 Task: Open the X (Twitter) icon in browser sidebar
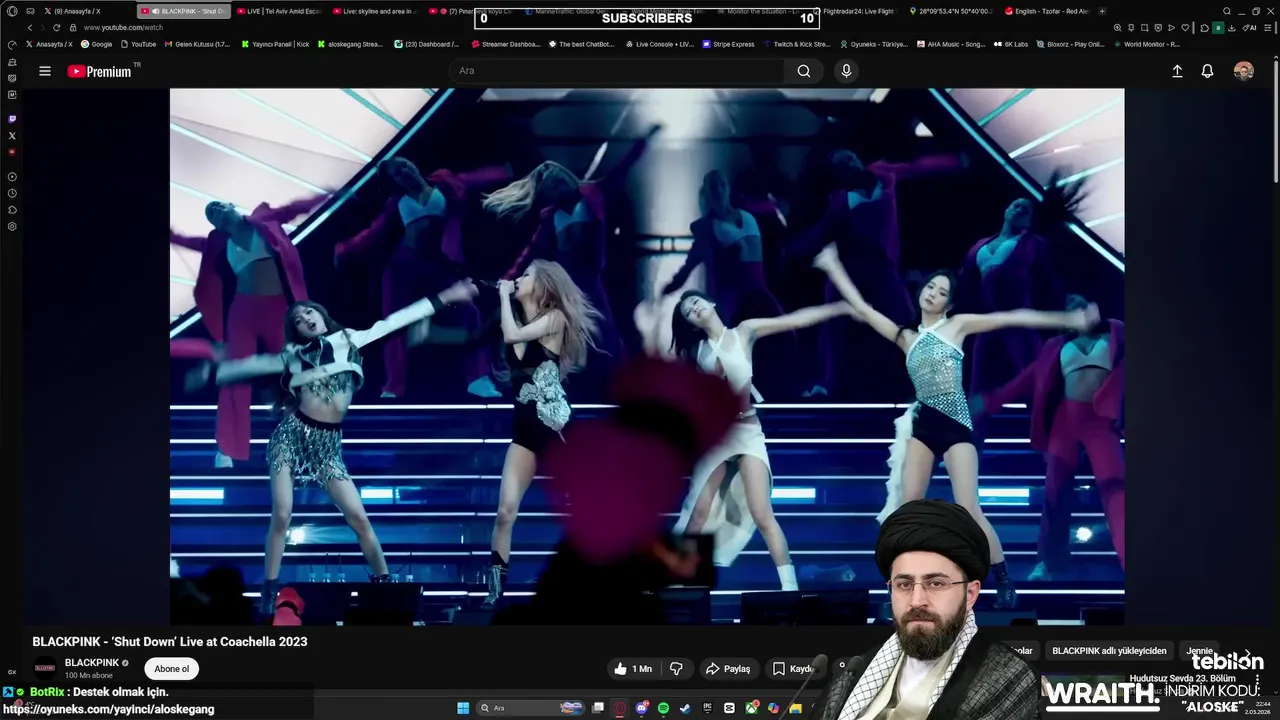tap(12, 135)
